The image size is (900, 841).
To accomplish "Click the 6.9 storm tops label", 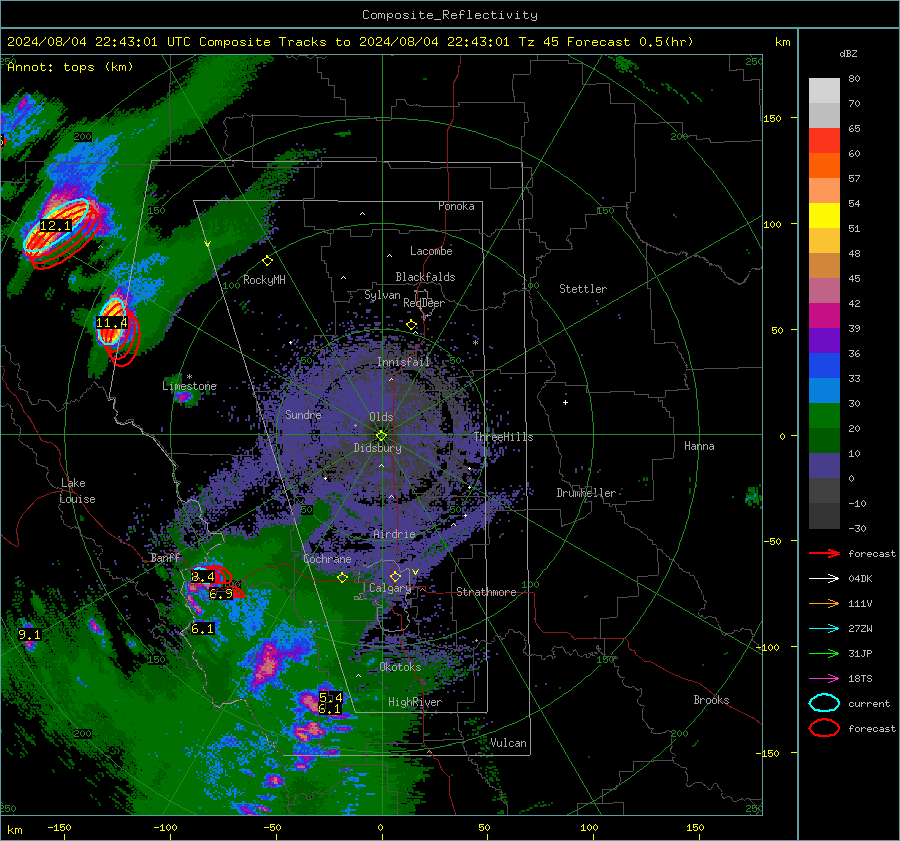I will [x=221, y=594].
